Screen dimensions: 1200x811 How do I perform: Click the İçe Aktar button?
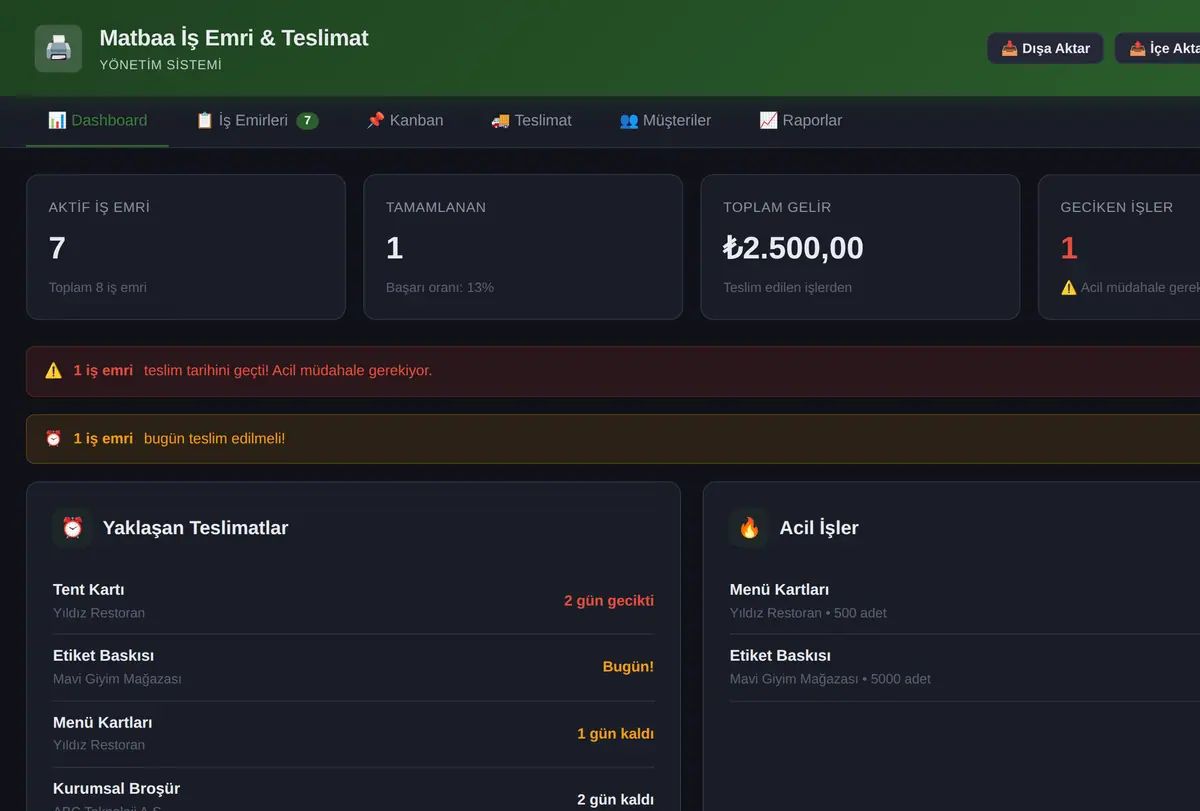[x=1160, y=48]
